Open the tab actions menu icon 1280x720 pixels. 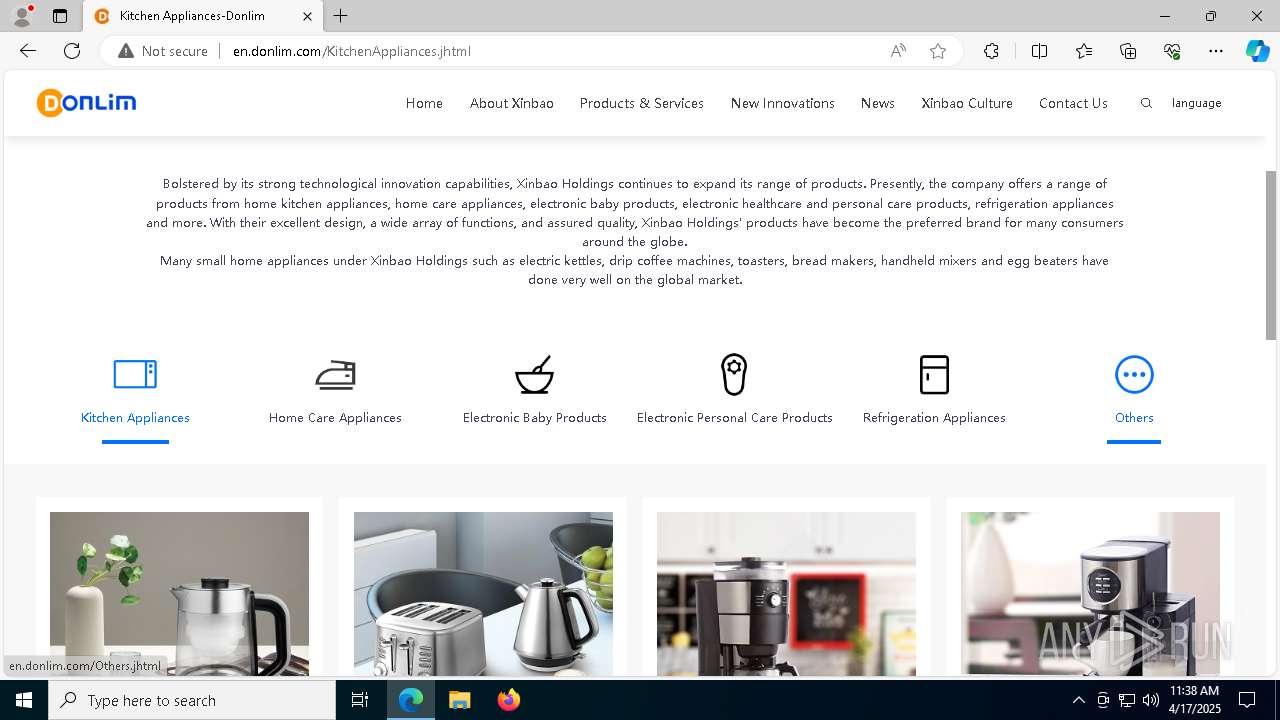[60, 16]
